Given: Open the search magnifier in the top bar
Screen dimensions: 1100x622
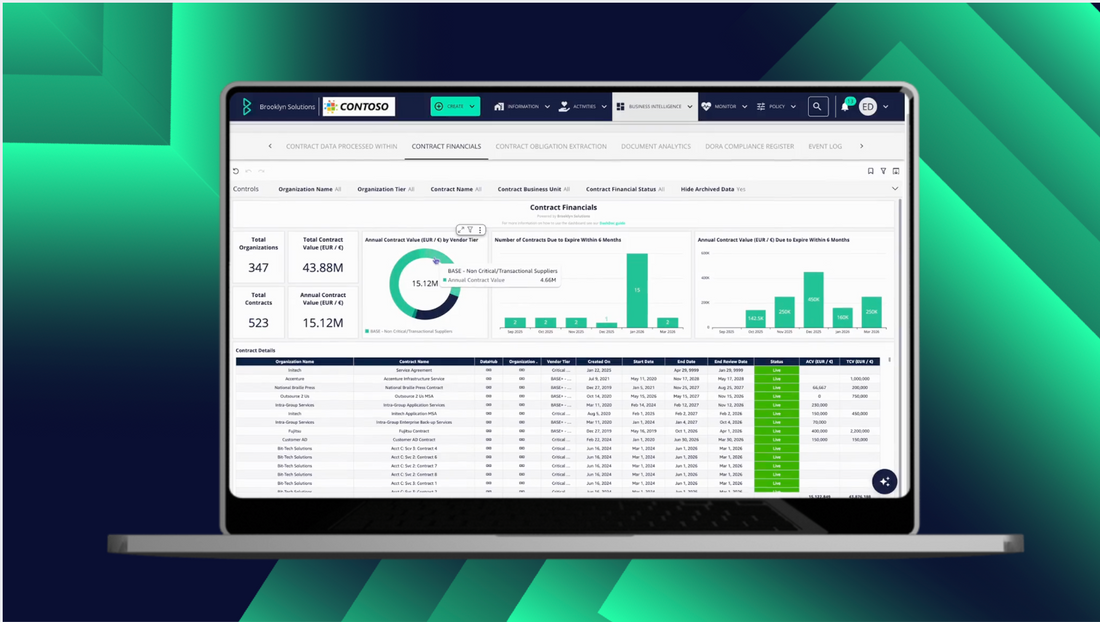Looking at the screenshot, I should (818, 106).
